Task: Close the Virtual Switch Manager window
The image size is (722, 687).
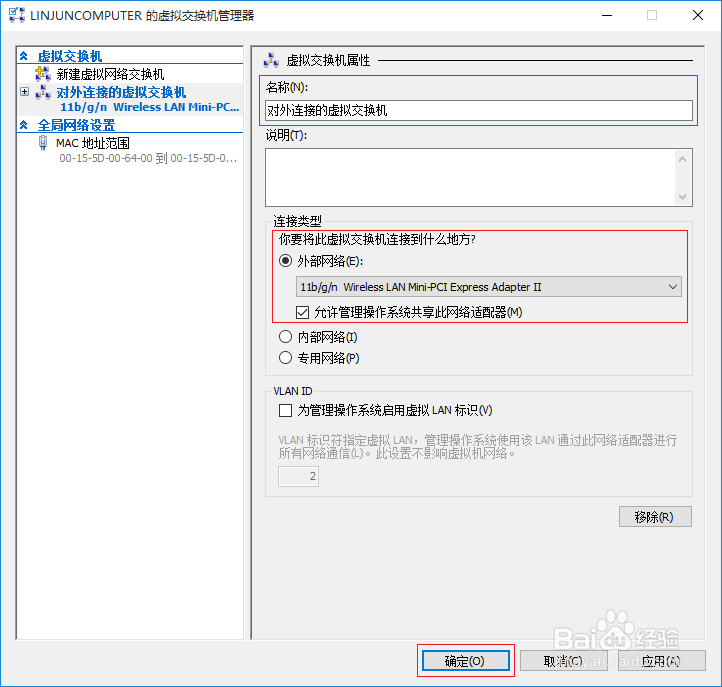Action: tap(698, 15)
